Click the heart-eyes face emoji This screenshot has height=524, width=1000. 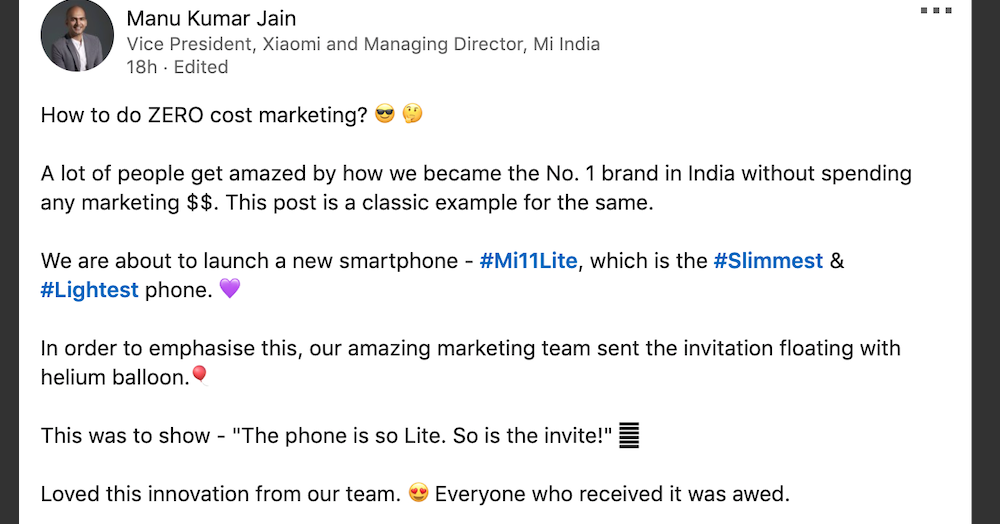419,493
